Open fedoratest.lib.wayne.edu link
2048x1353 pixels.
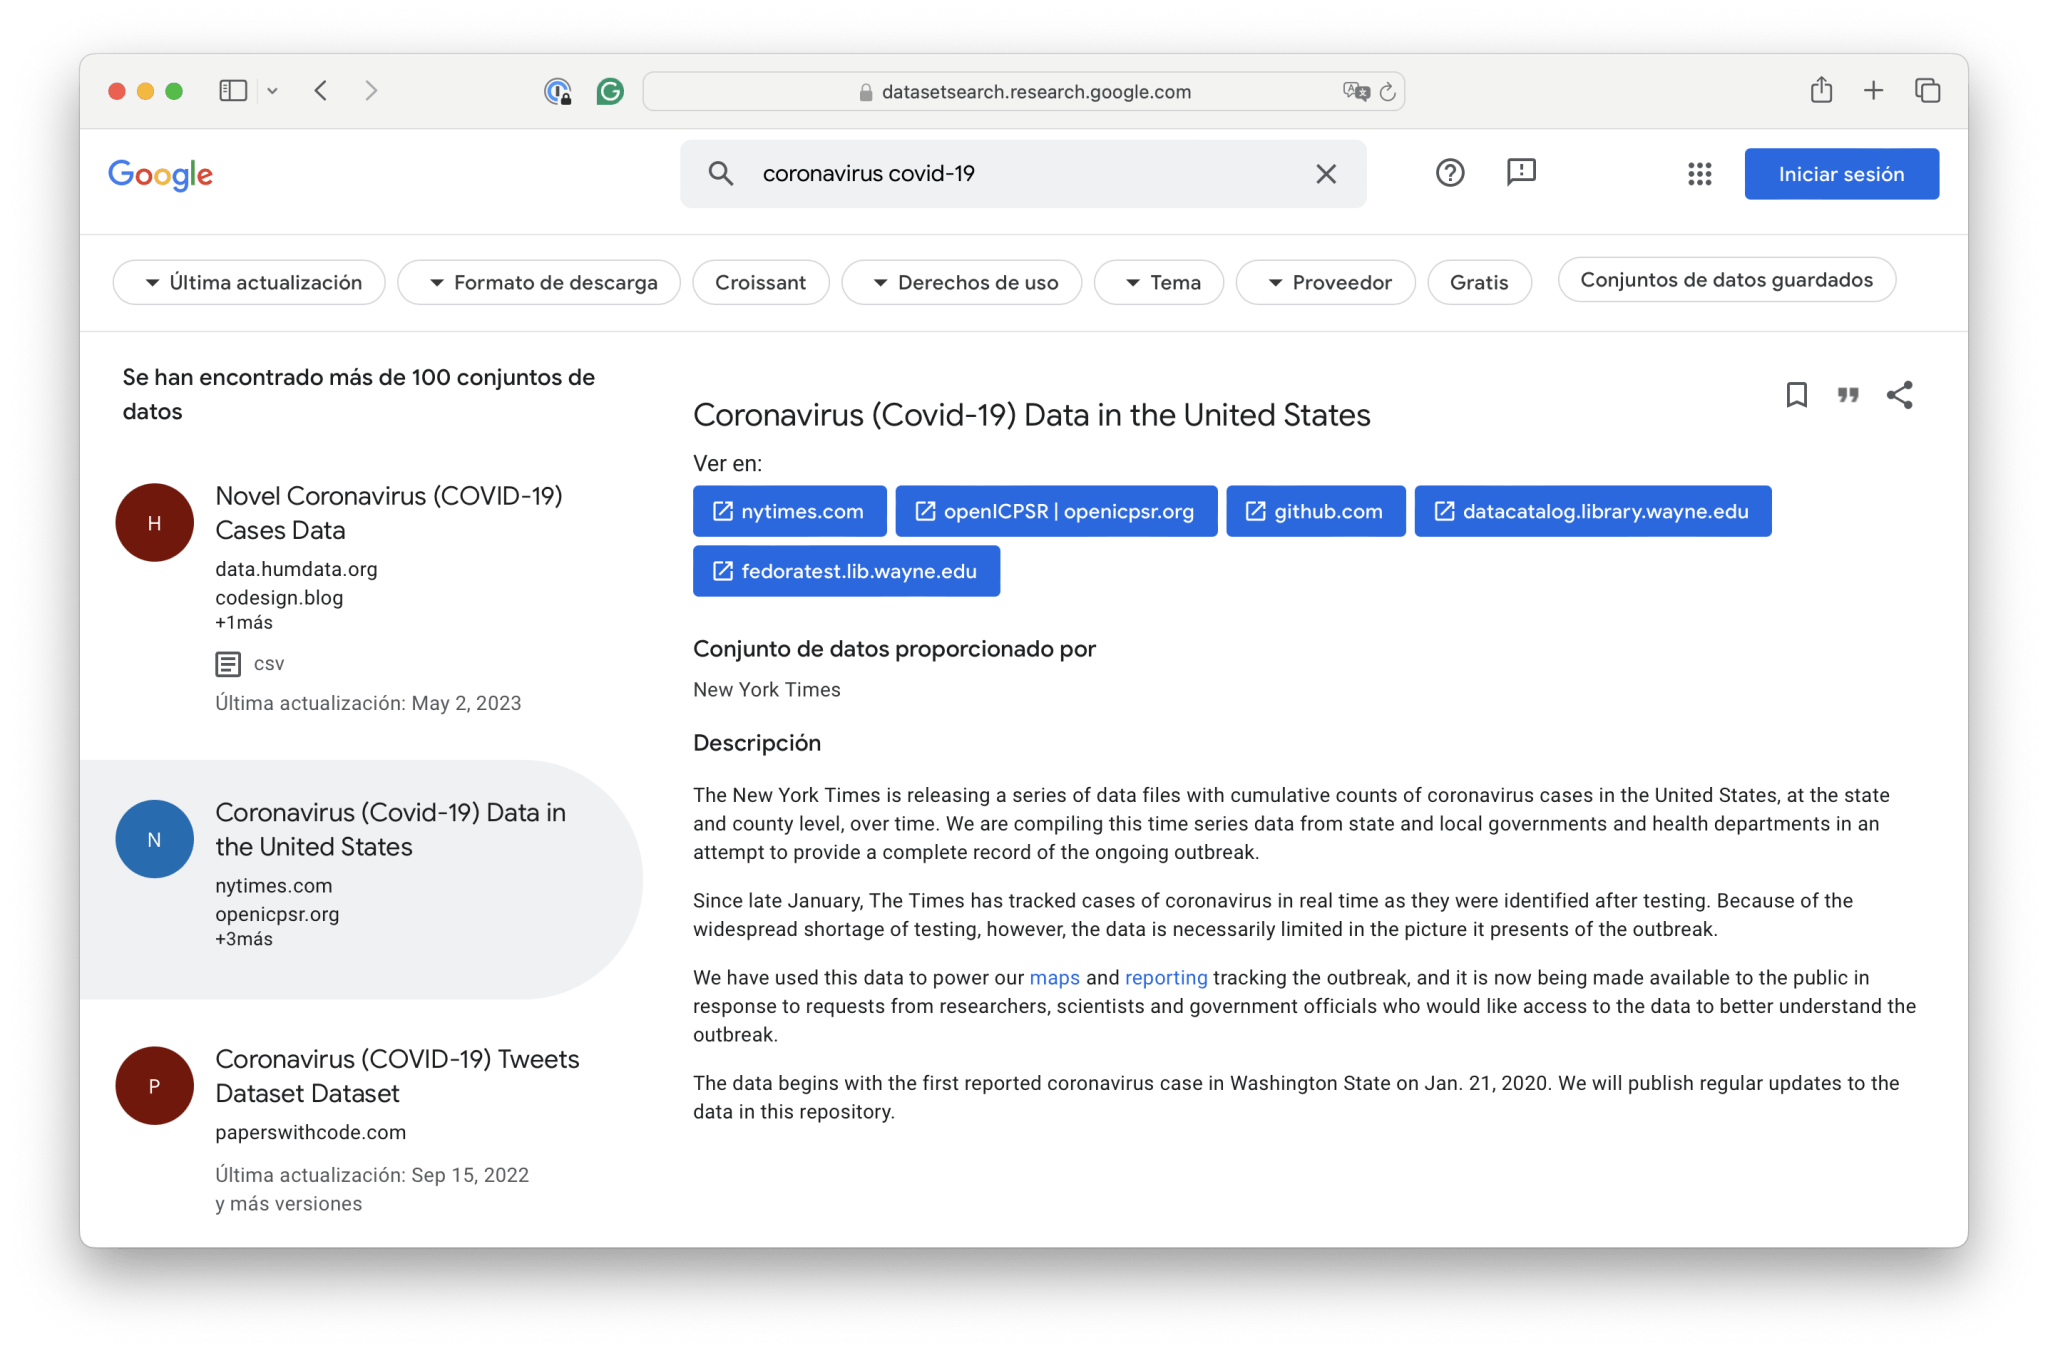[847, 571]
